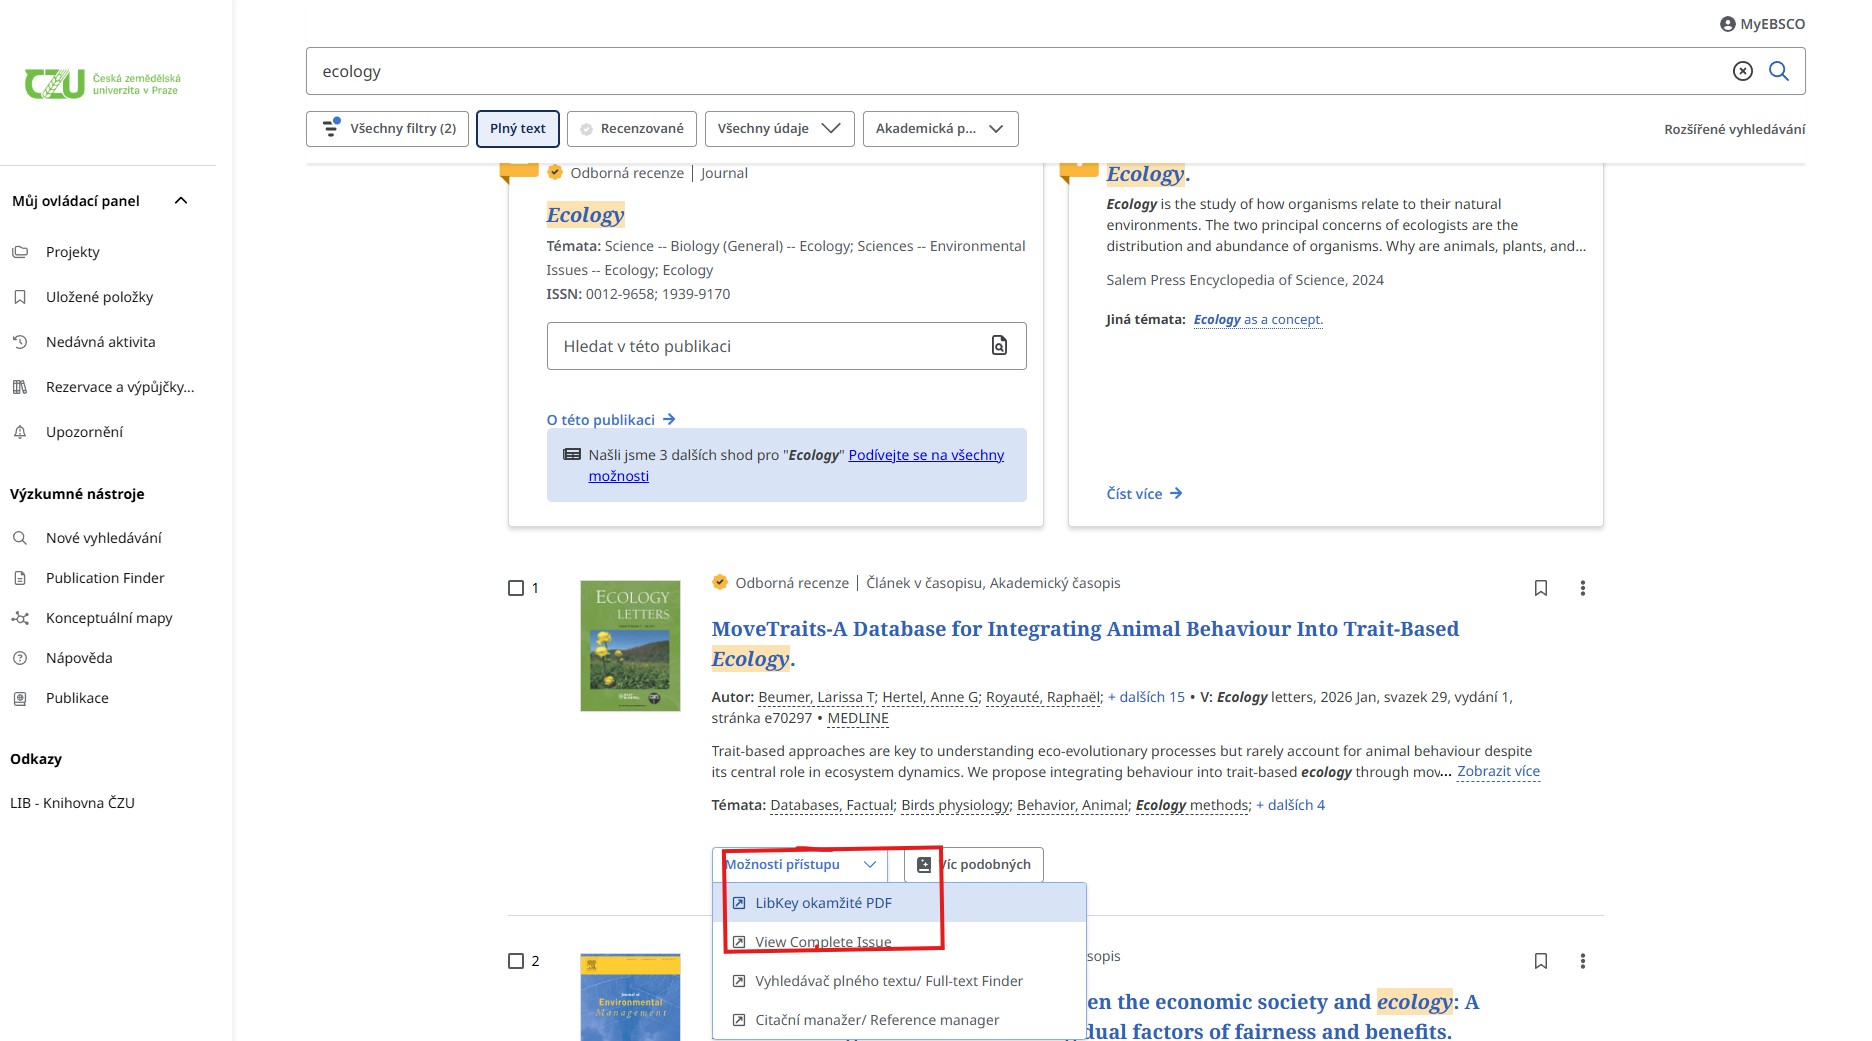Clear the ecology search query

[1742, 71]
